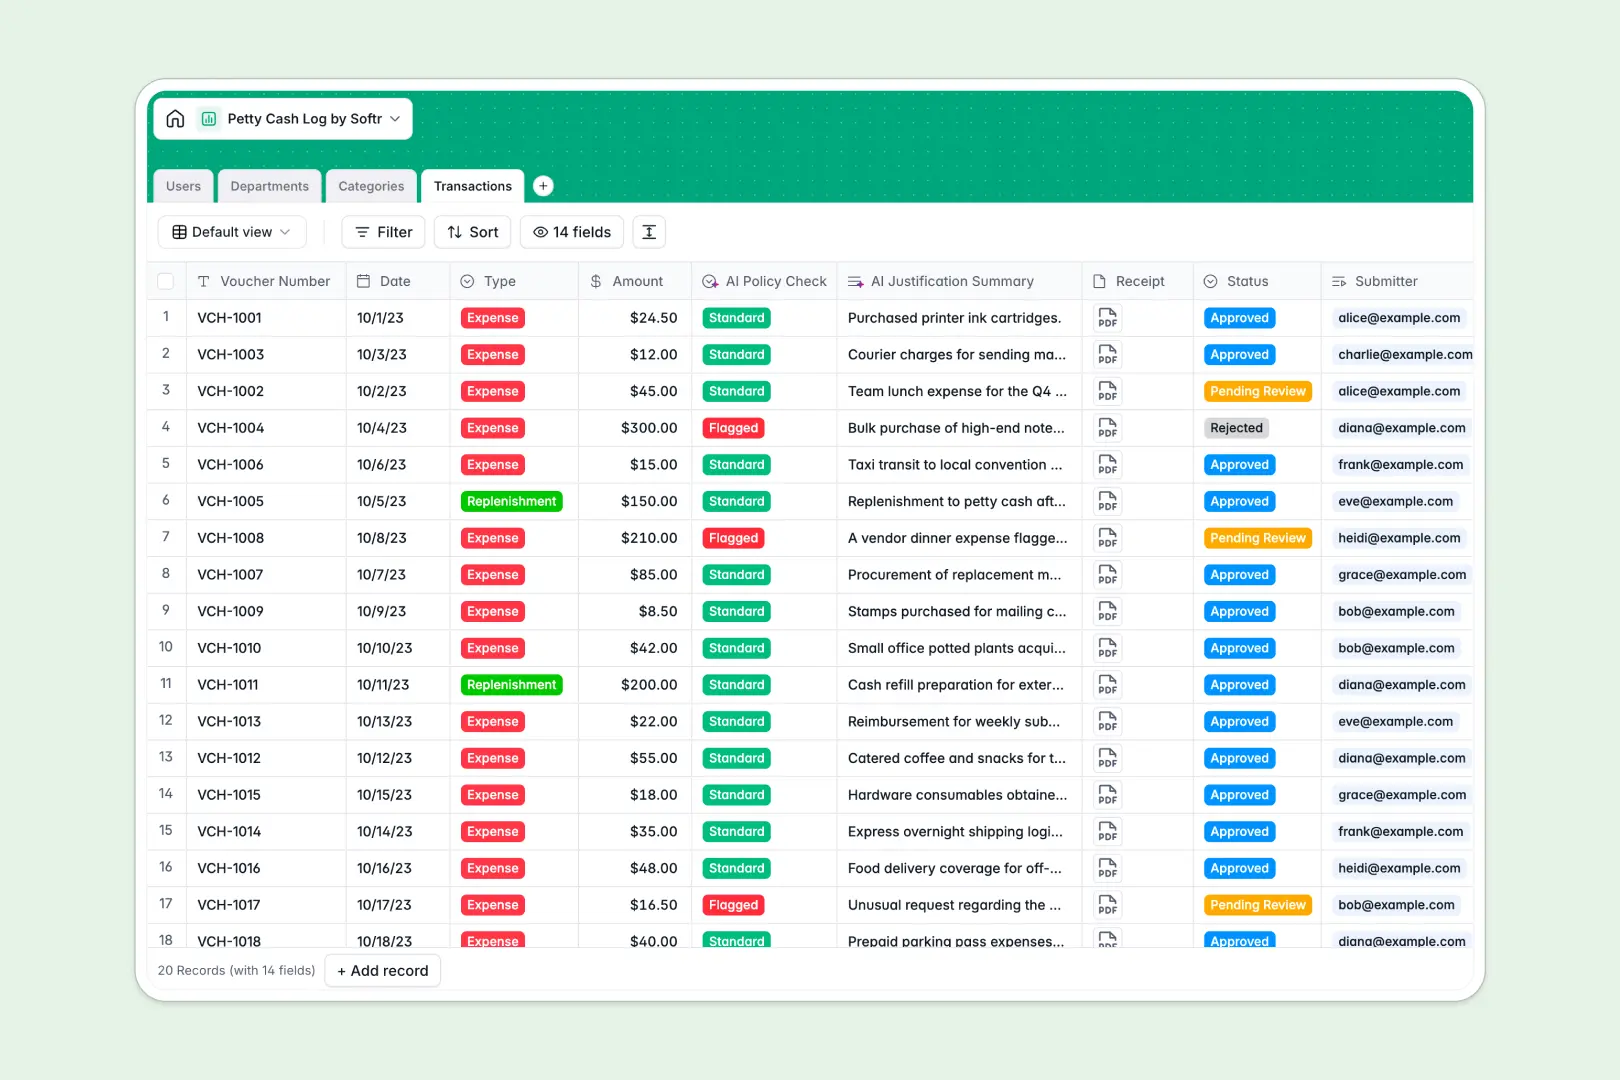This screenshot has height=1080, width=1620.
Task: Click the attachment icon in the Receipt column header
Action: [1099, 281]
